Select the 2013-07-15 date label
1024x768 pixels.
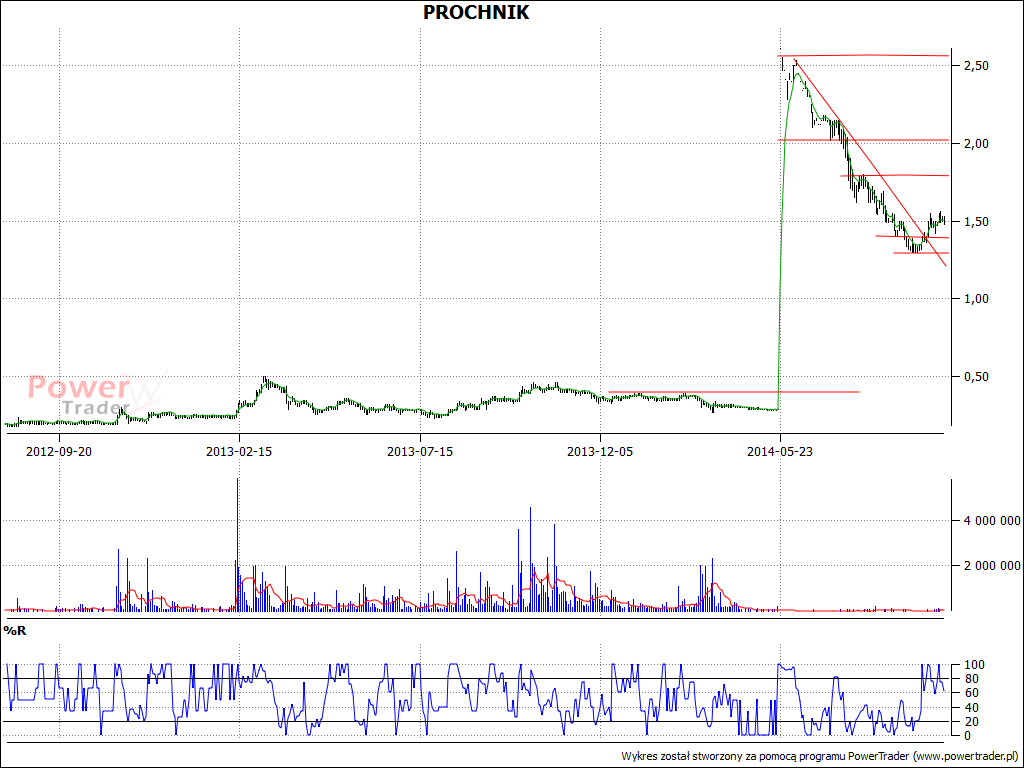point(420,451)
